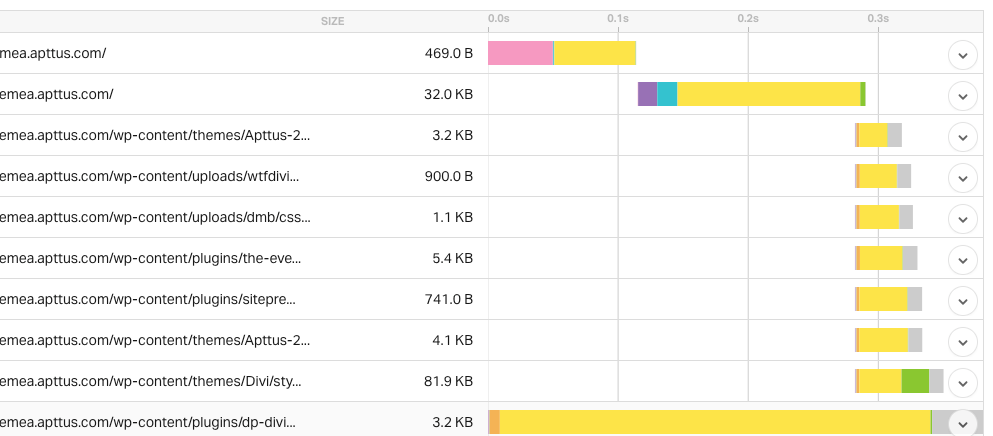The width and height of the screenshot is (993, 436).
Task: Expand the dp-divi plugin request row
Action: (x=963, y=423)
